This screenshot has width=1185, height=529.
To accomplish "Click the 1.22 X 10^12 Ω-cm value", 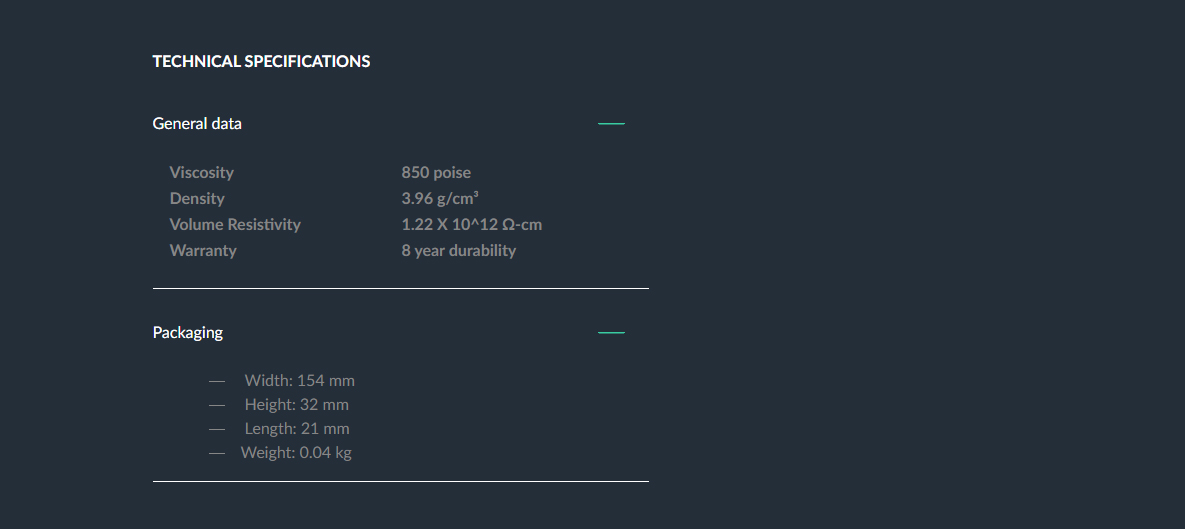I will [472, 224].
